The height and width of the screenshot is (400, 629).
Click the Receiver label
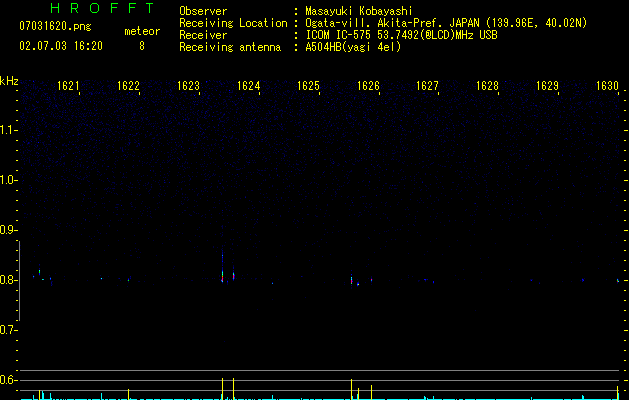pos(203,35)
